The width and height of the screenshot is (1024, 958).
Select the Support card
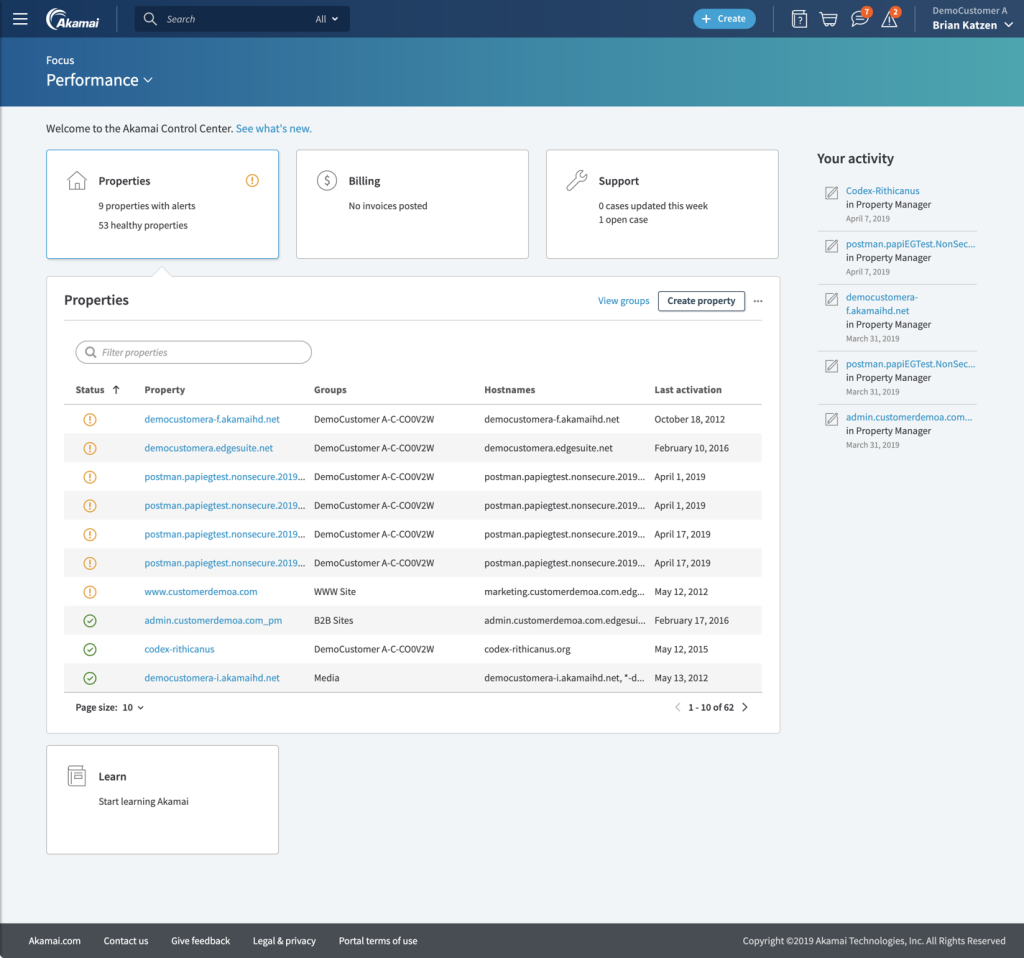click(x=662, y=204)
